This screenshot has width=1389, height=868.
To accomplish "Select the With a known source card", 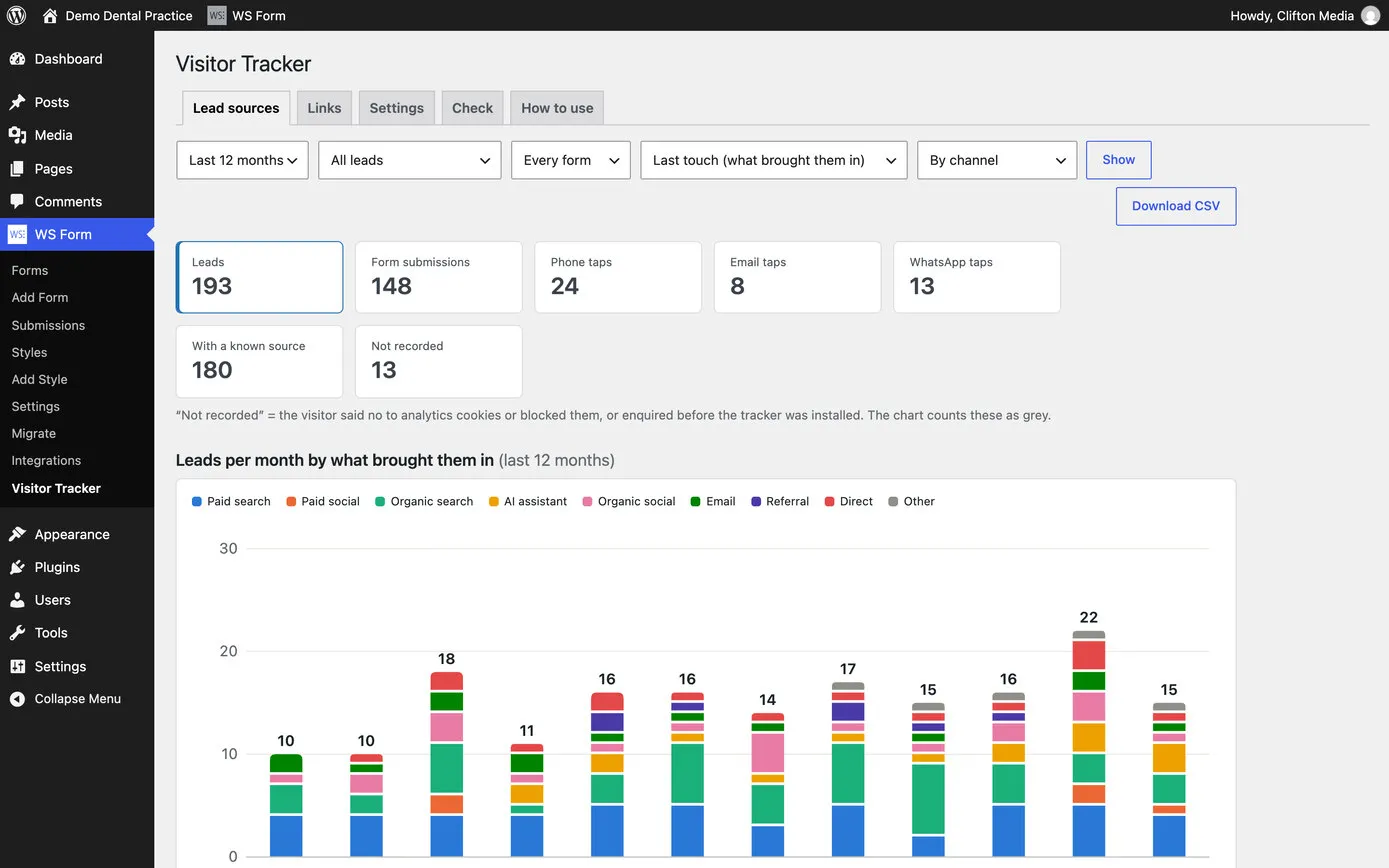I will [x=259, y=361].
